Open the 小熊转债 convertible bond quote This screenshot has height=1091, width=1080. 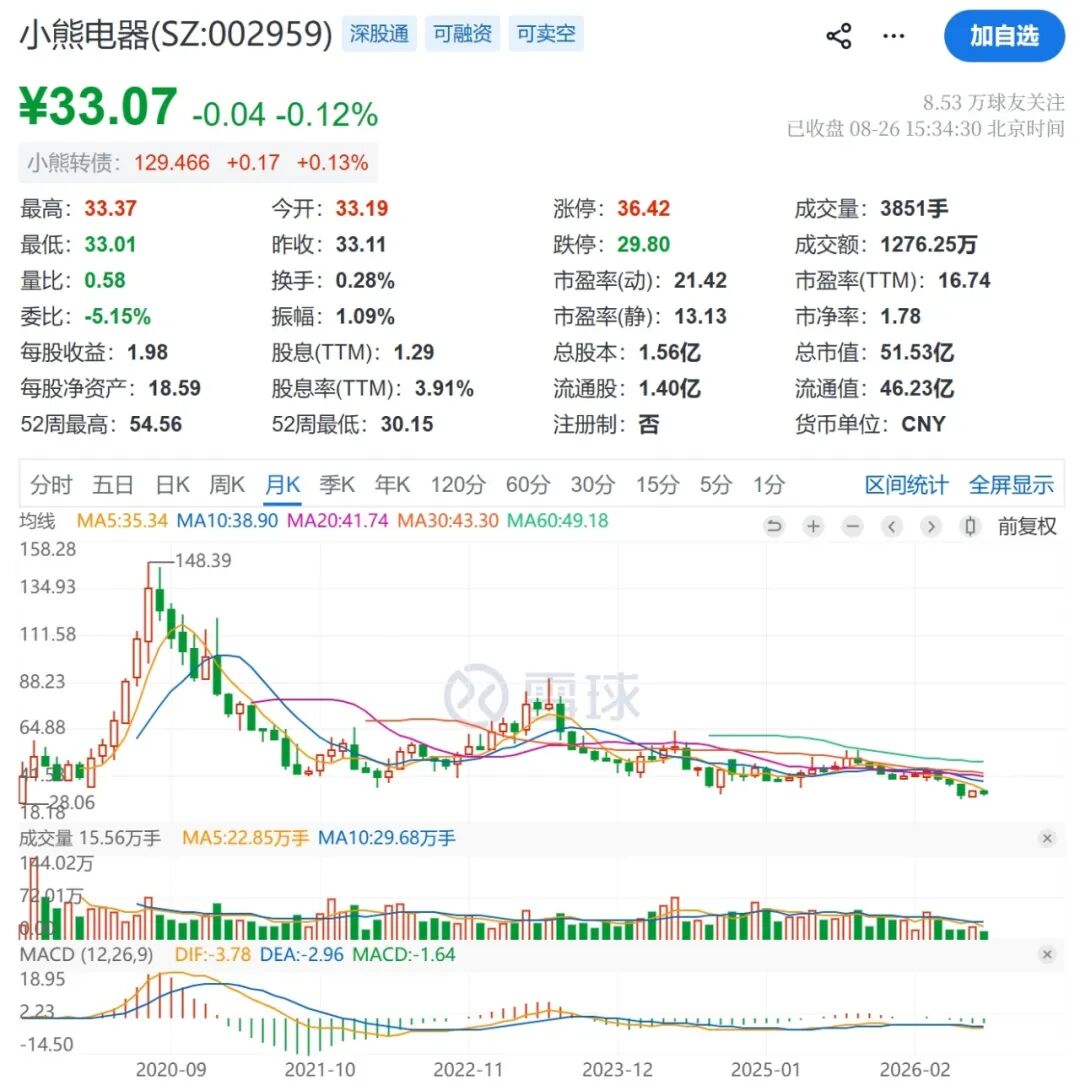point(198,163)
